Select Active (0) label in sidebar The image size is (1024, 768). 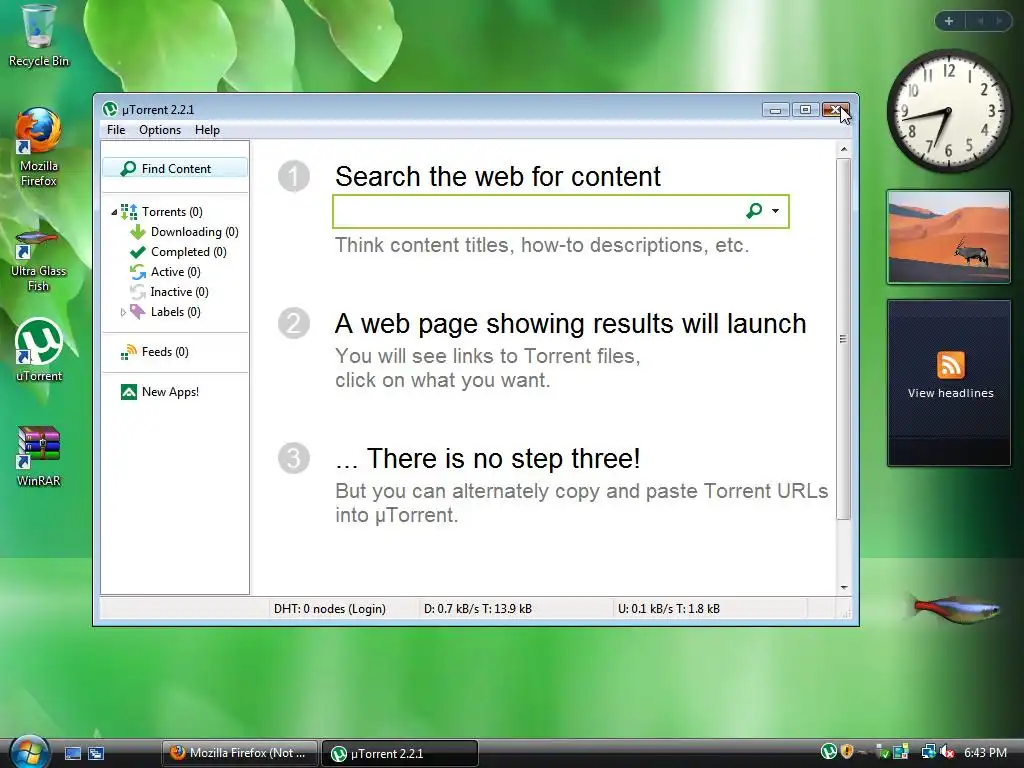[176, 272]
